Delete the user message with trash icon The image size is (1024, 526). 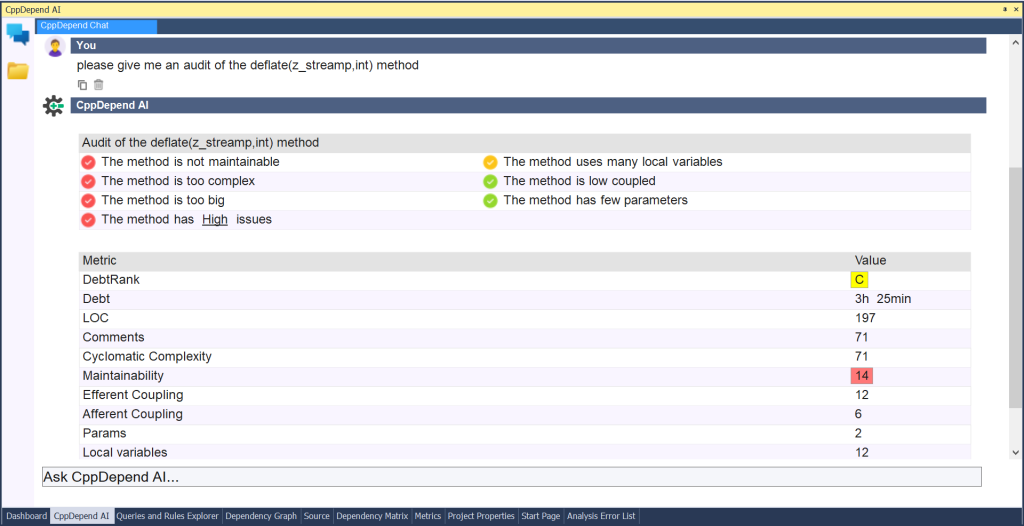coord(99,84)
